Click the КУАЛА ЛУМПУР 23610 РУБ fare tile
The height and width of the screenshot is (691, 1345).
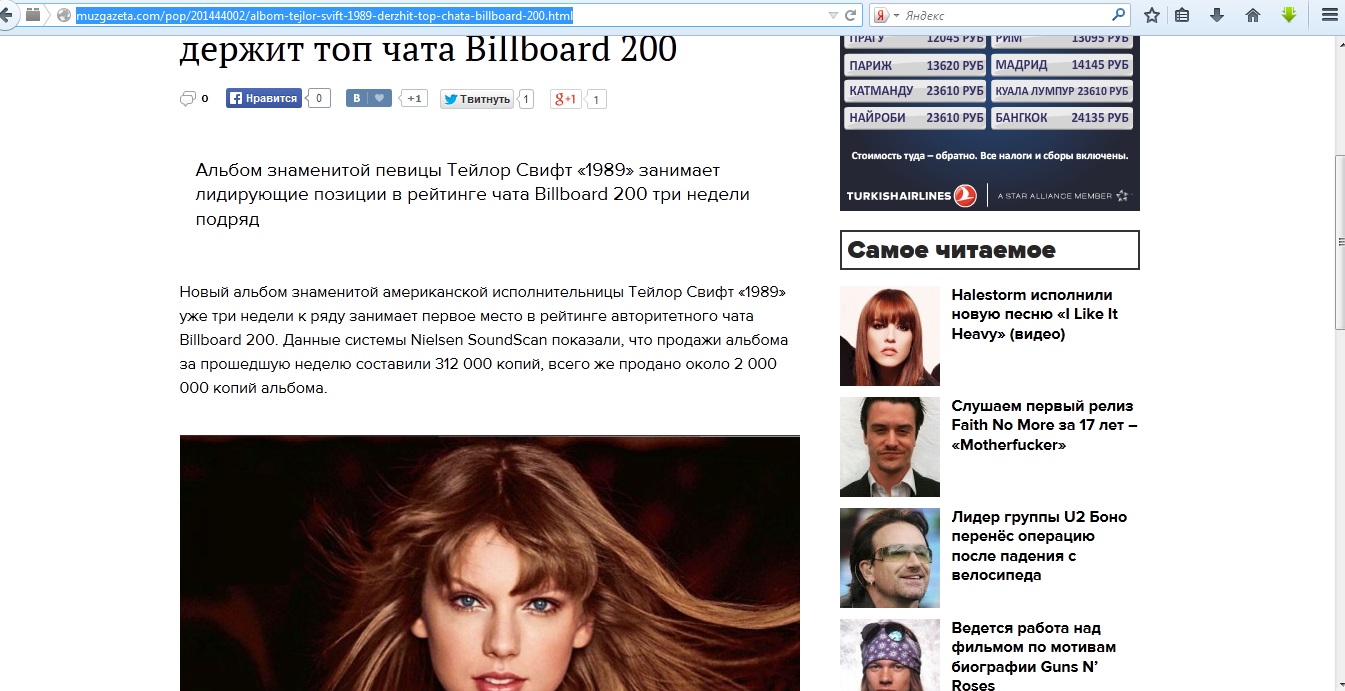pyautogui.click(x=1062, y=91)
